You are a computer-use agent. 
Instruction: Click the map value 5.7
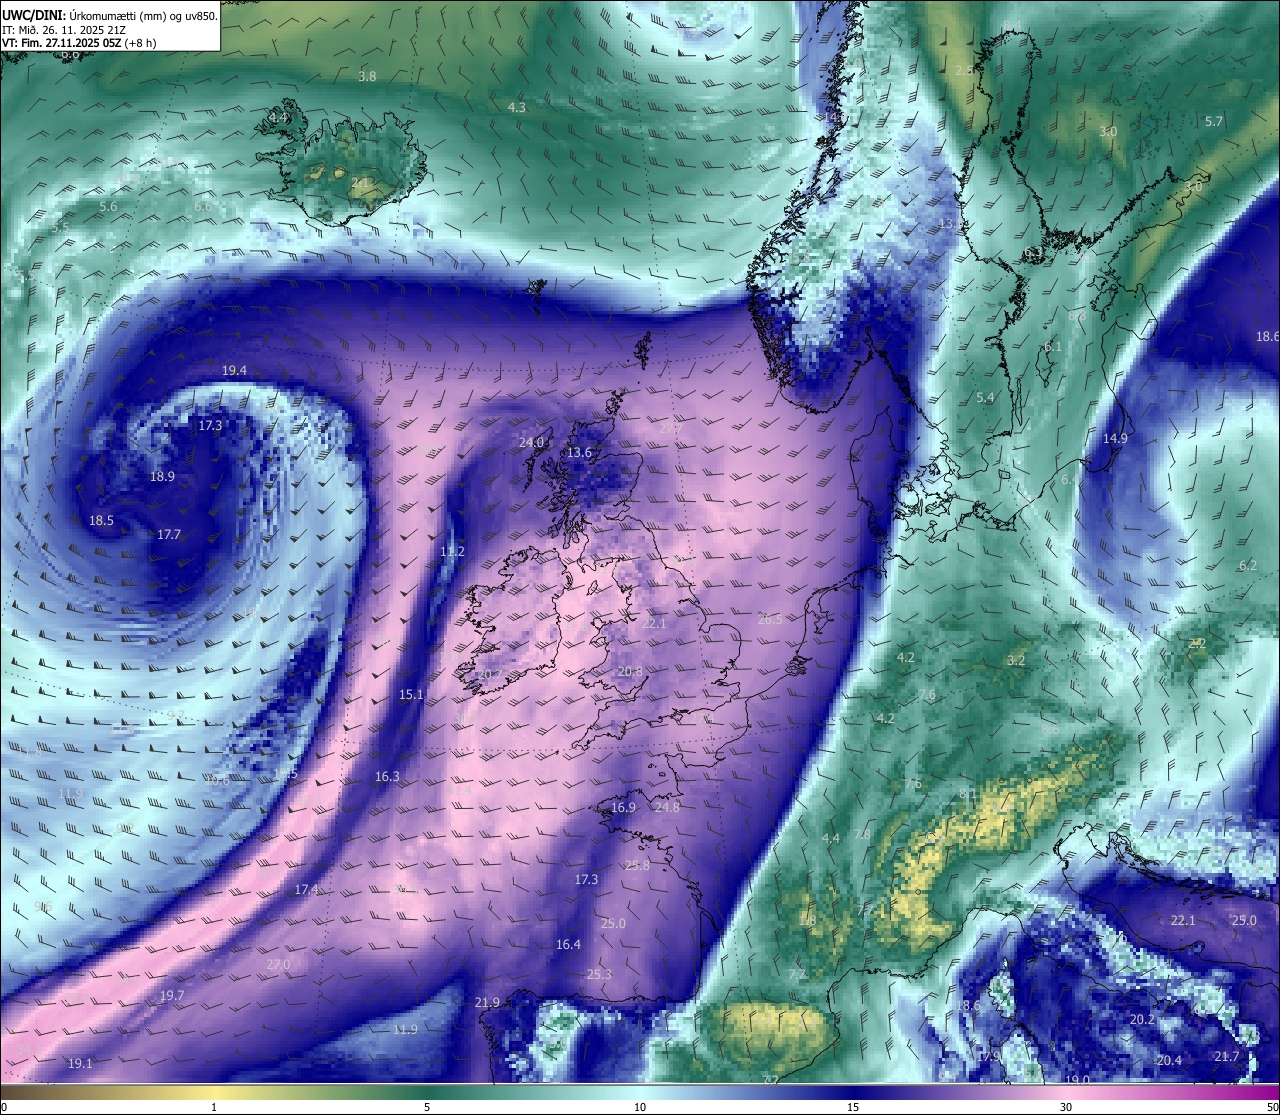click(1213, 121)
